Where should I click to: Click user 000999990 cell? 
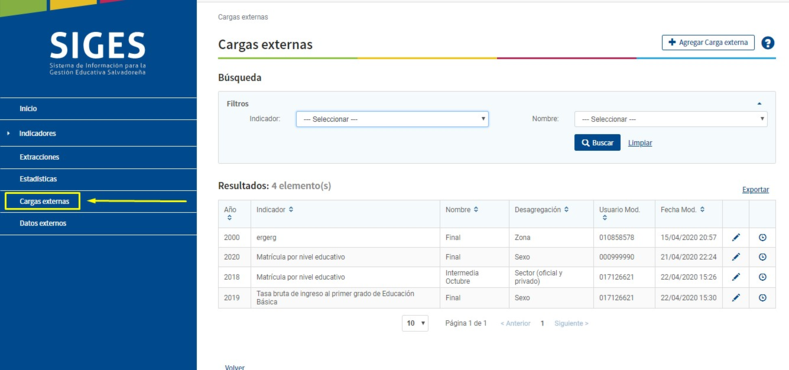624,257
